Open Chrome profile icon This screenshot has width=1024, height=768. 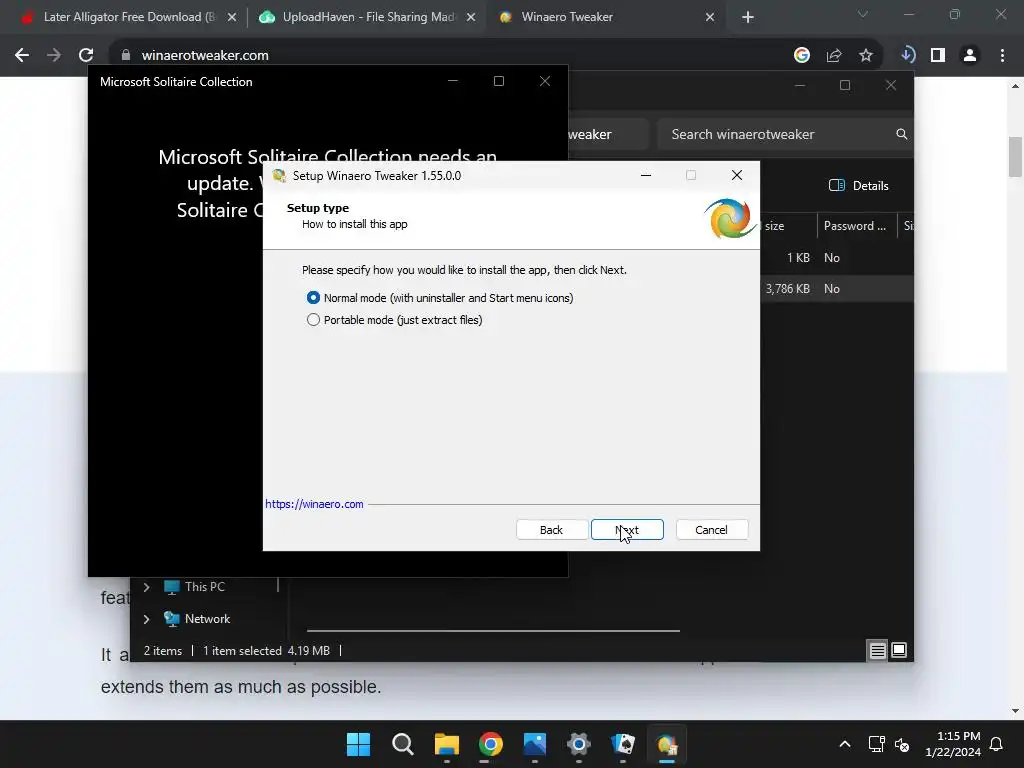click(x=970, y=56)
